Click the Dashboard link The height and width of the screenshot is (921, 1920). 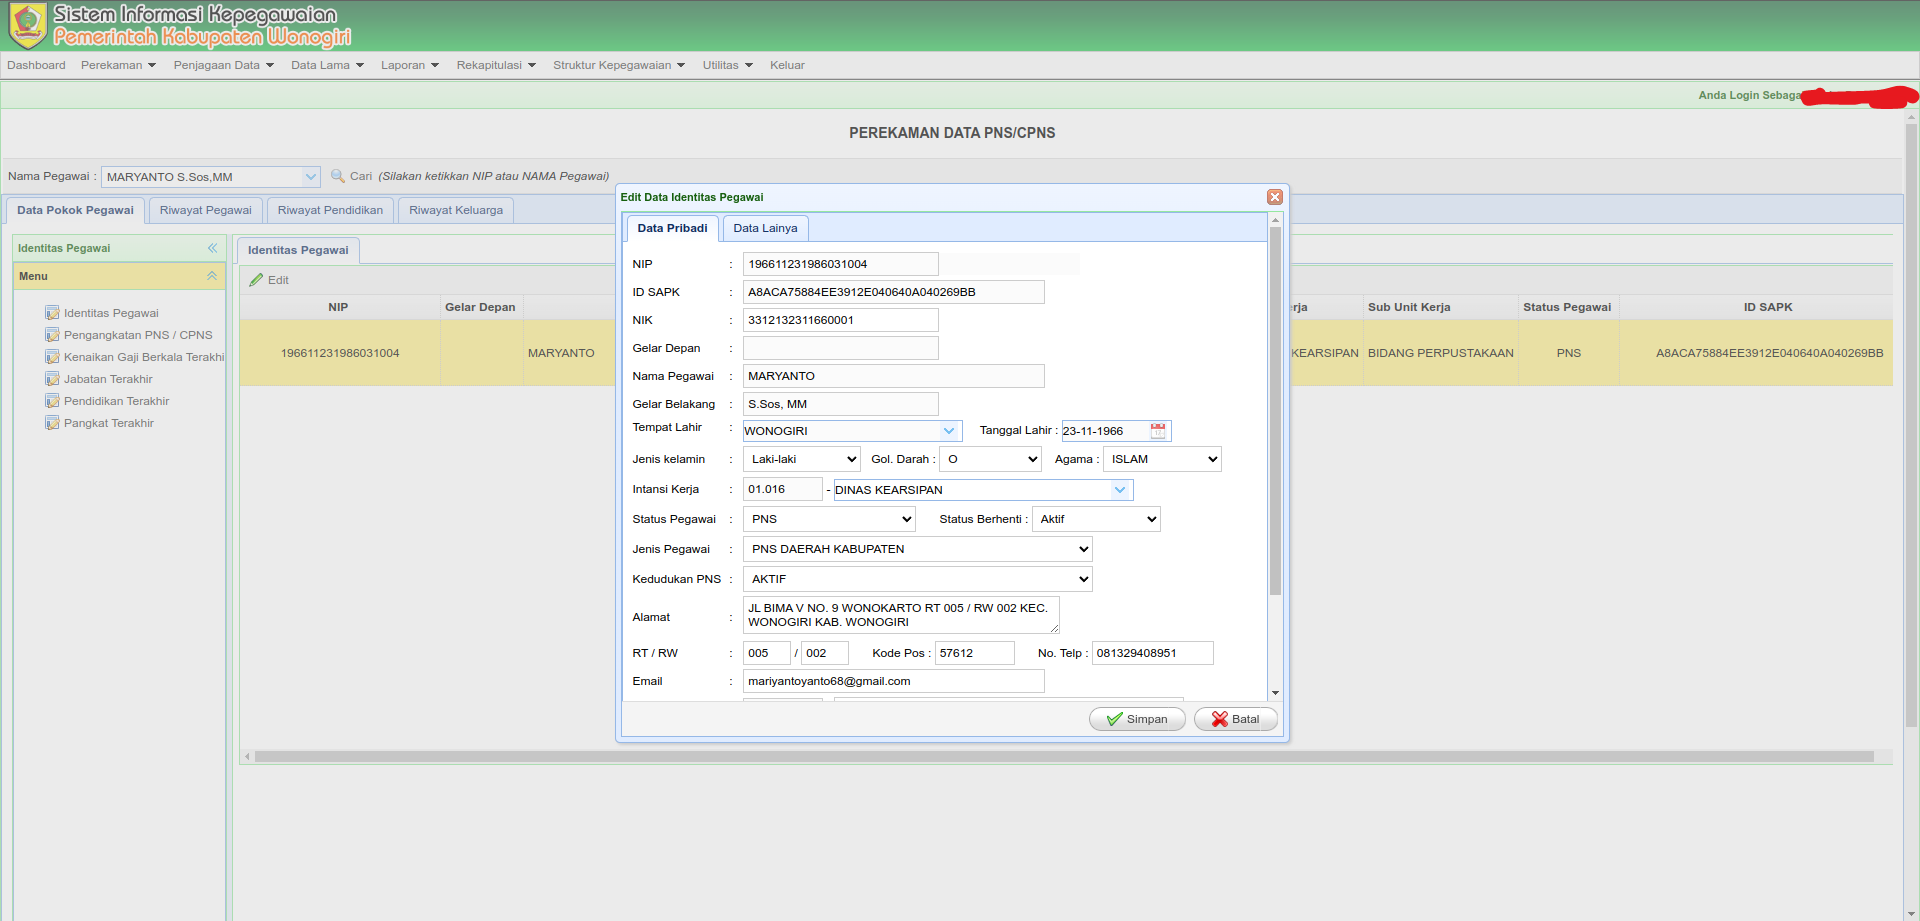coord(36,65)
